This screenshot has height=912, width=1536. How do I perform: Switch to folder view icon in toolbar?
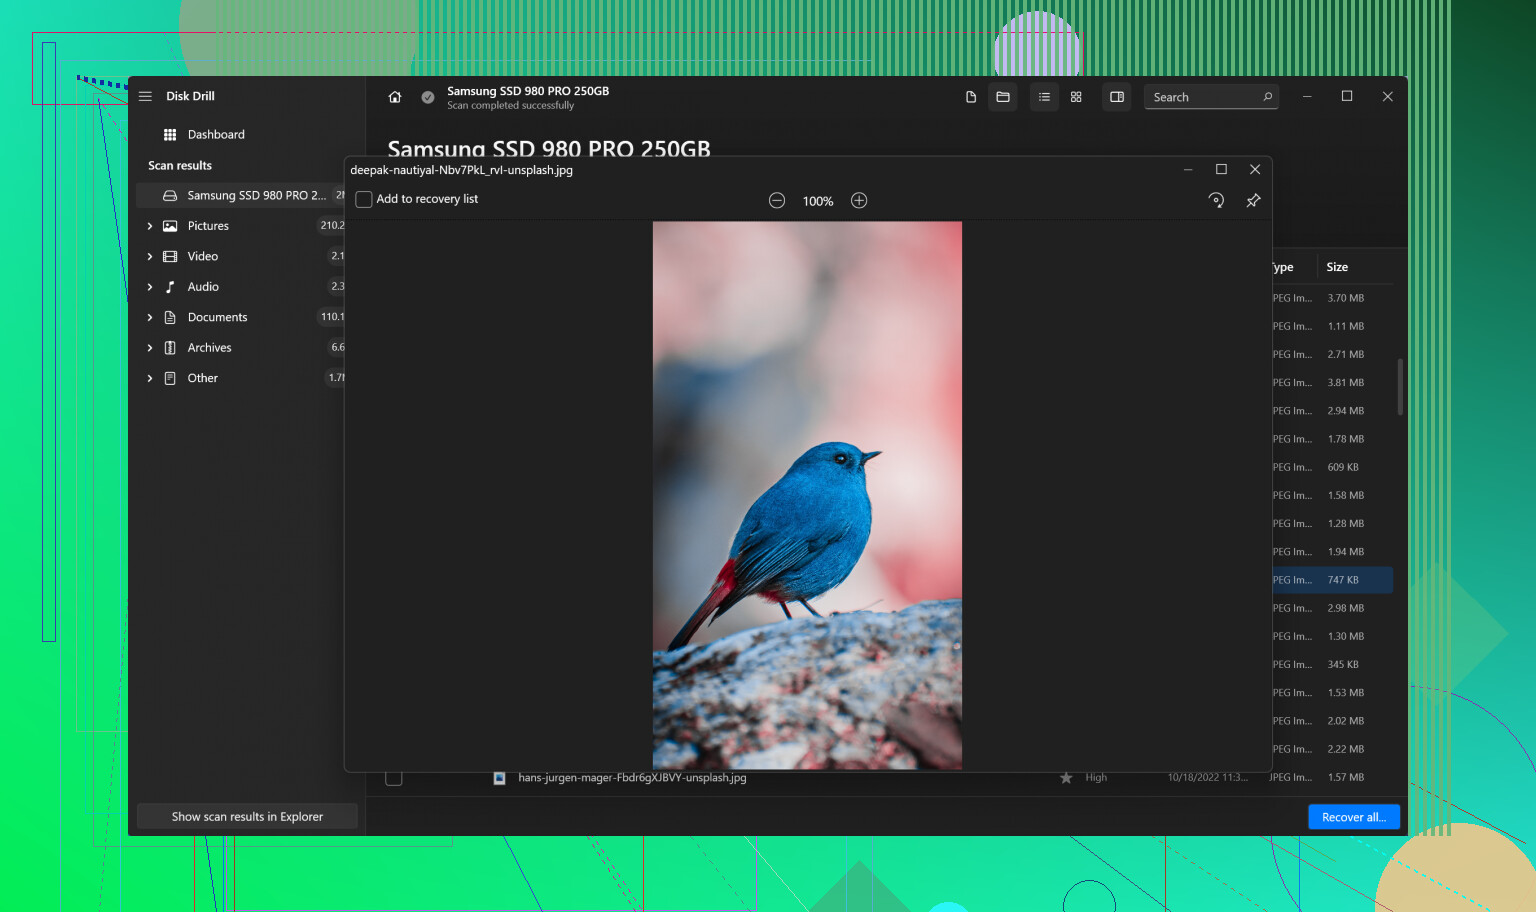pyautogui.click(x=1003, y=97)
